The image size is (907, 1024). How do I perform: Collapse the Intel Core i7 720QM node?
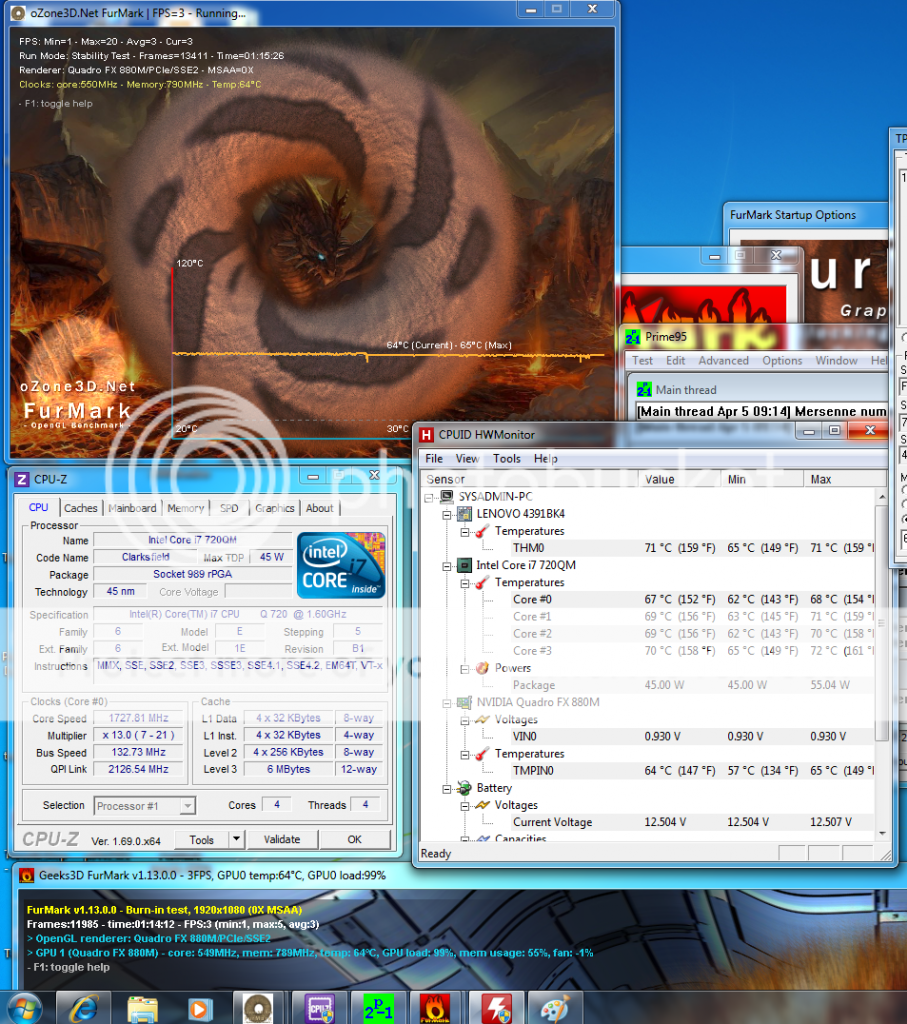point(448,565)
